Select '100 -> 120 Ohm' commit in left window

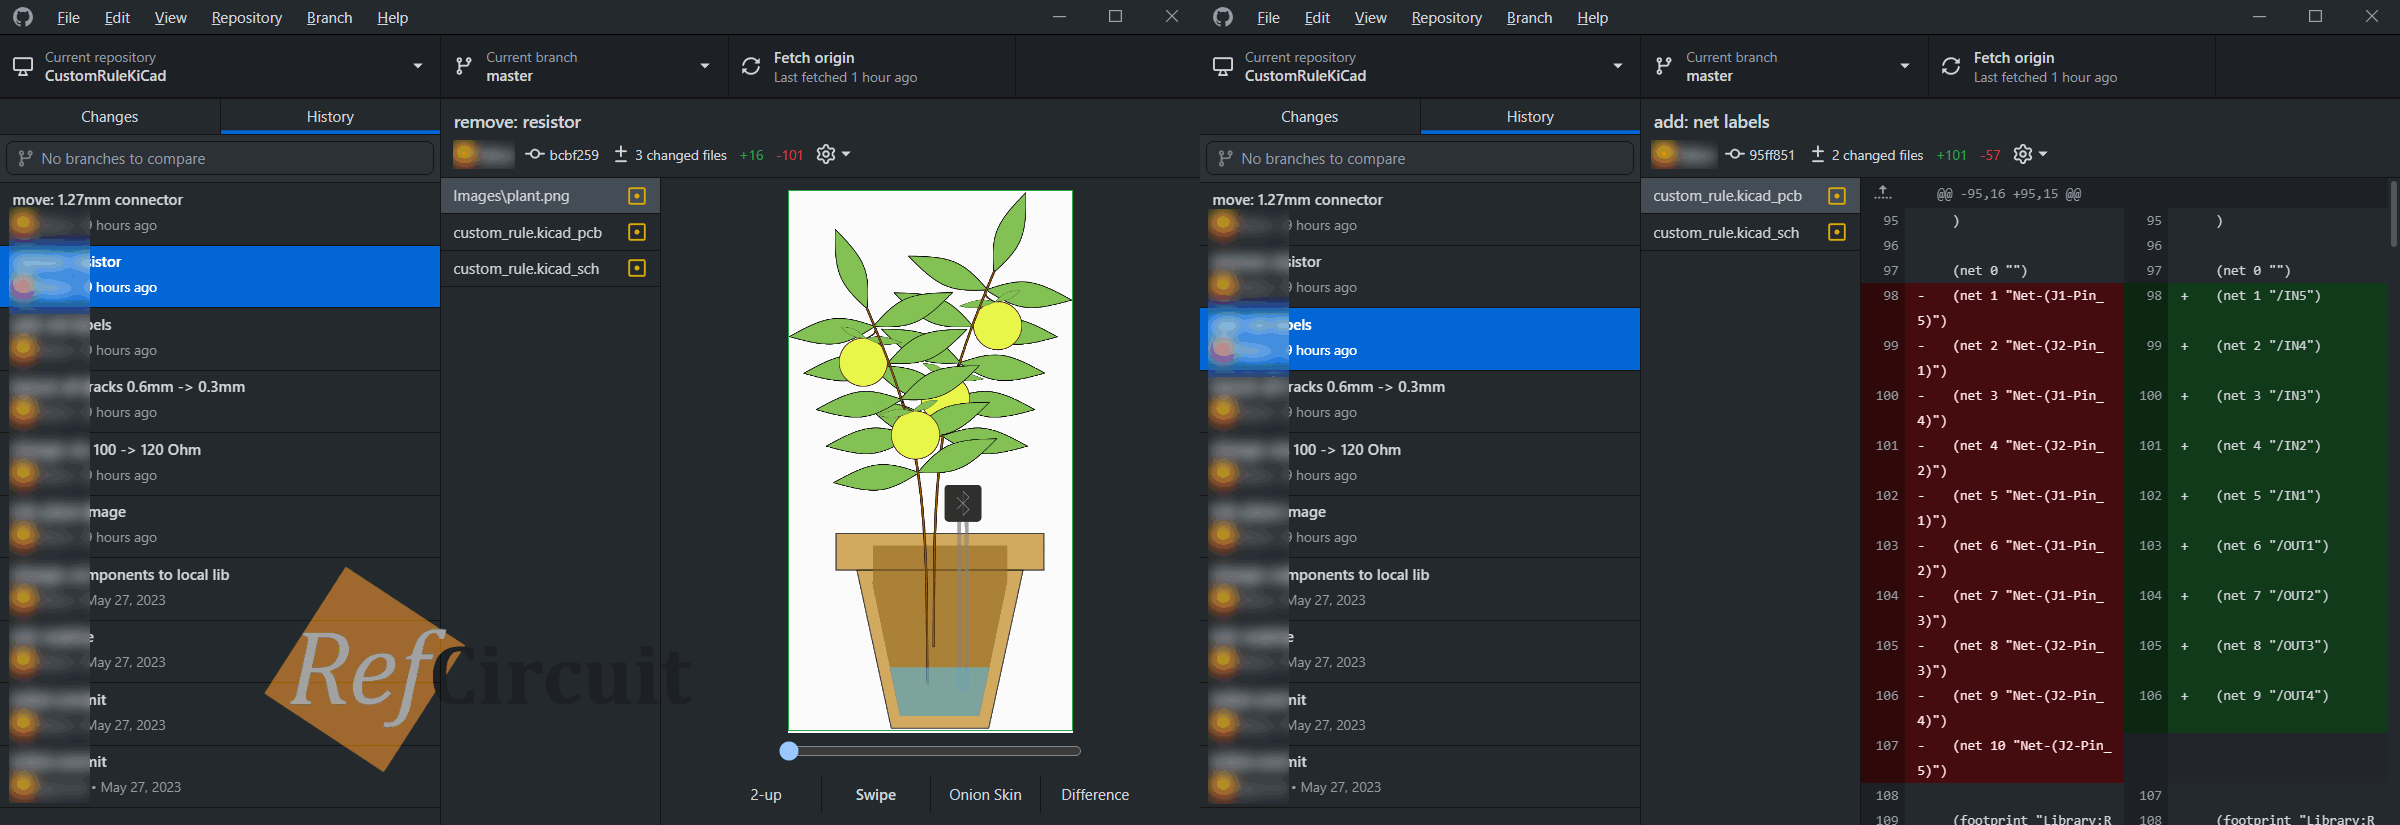(220, 463)
